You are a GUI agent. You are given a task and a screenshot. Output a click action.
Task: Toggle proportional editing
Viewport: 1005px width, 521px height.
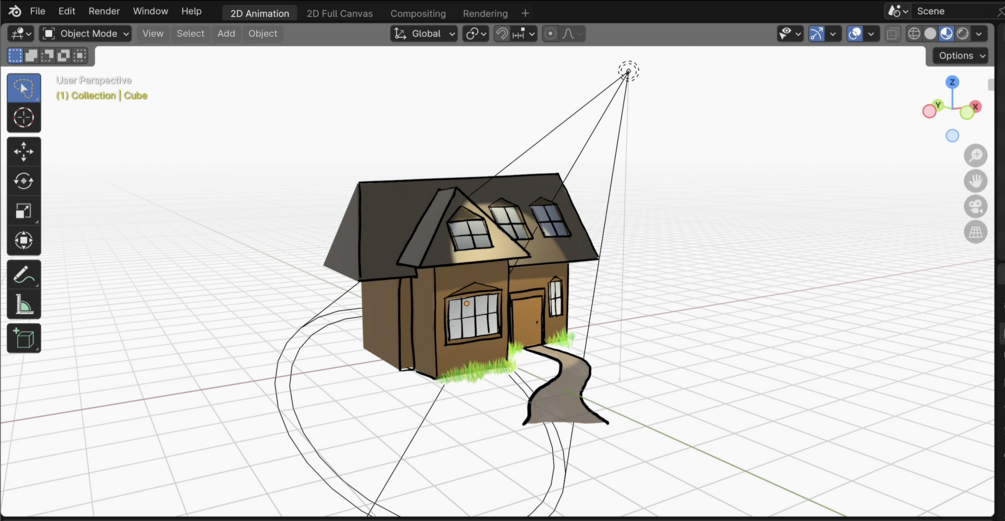pyautogui.click(x=550, y=33)
